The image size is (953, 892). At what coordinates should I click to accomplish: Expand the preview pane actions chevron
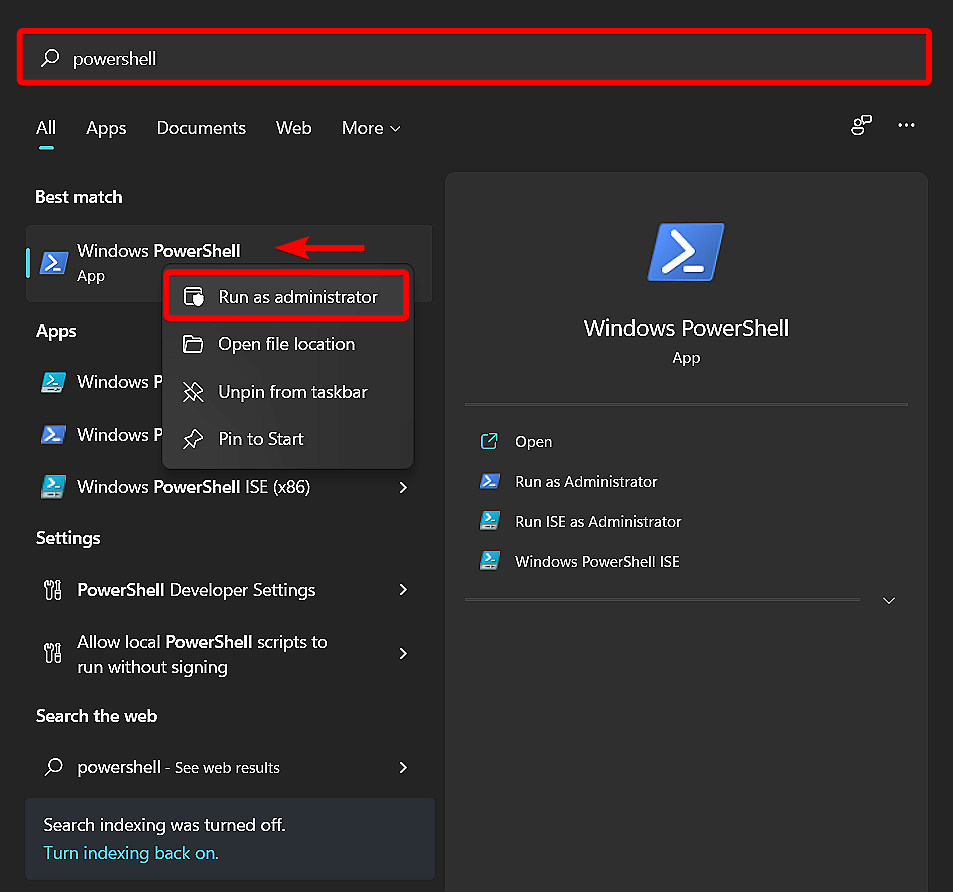[889, 600]
